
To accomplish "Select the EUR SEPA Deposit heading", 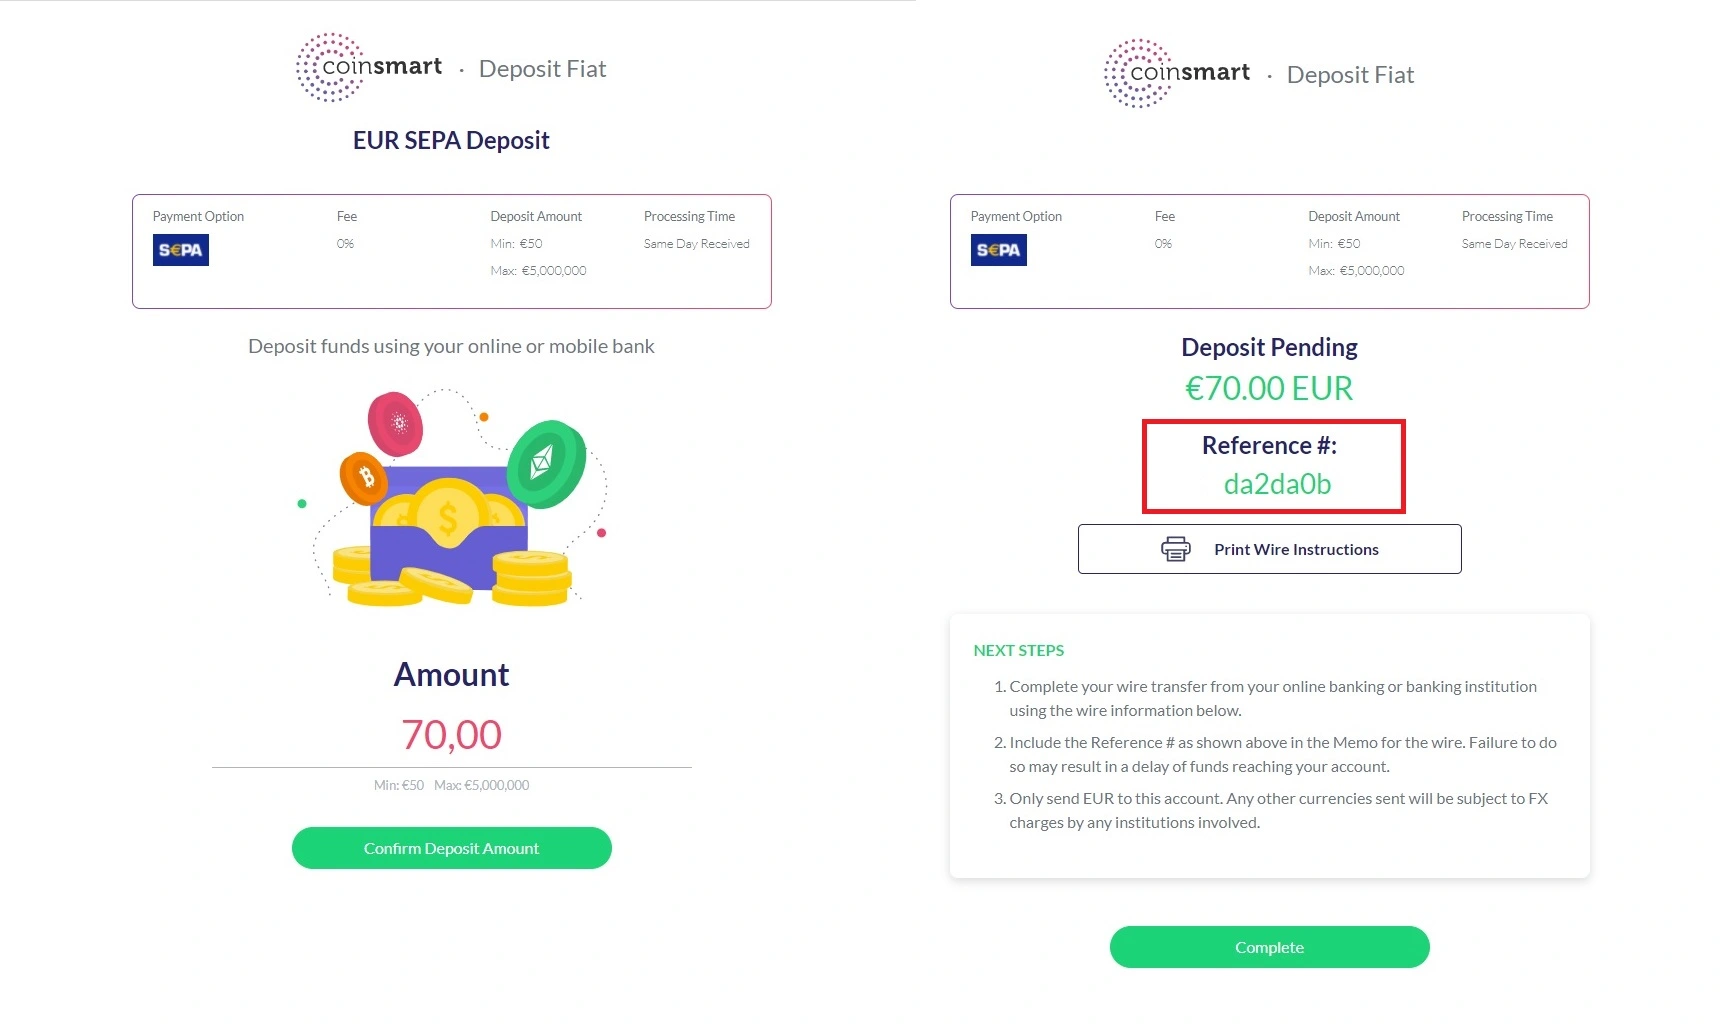I will coord(451,140).
